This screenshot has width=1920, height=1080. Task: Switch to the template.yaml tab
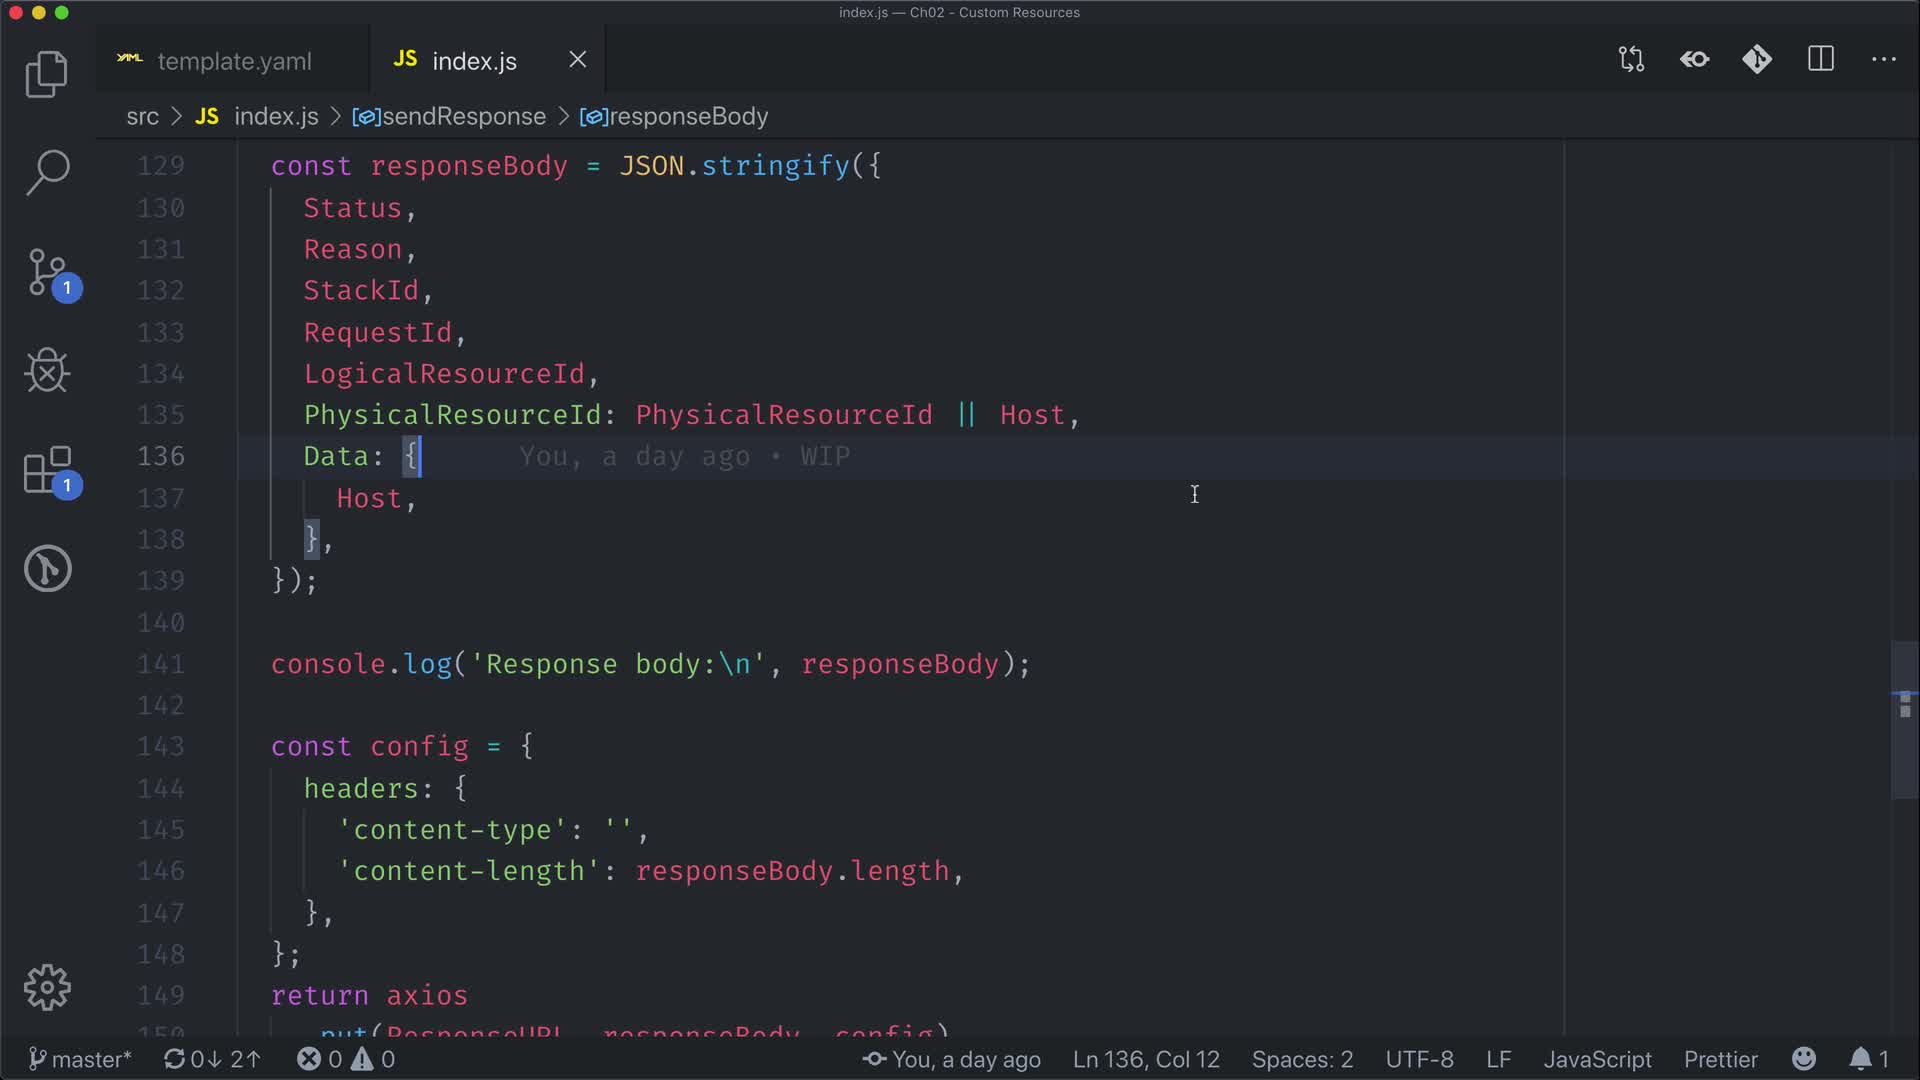234,61
